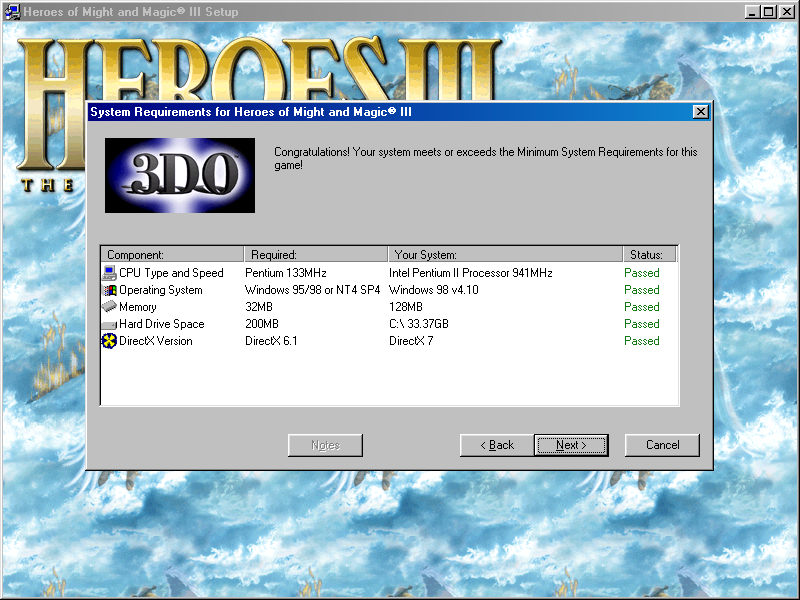Click the Operating System Windows flag icon
This screenshot has height=600, width=800.
click(x=109, y=290)
